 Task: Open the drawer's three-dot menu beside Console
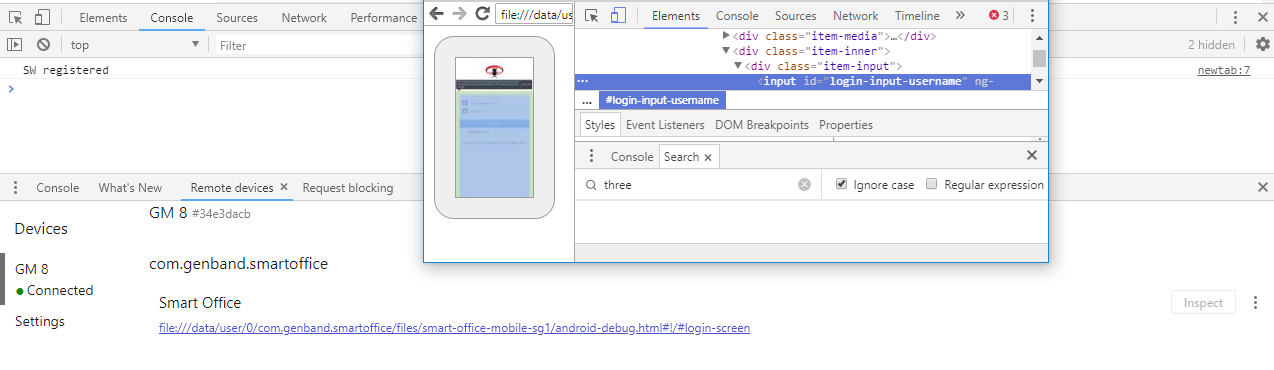coord(15,187)
